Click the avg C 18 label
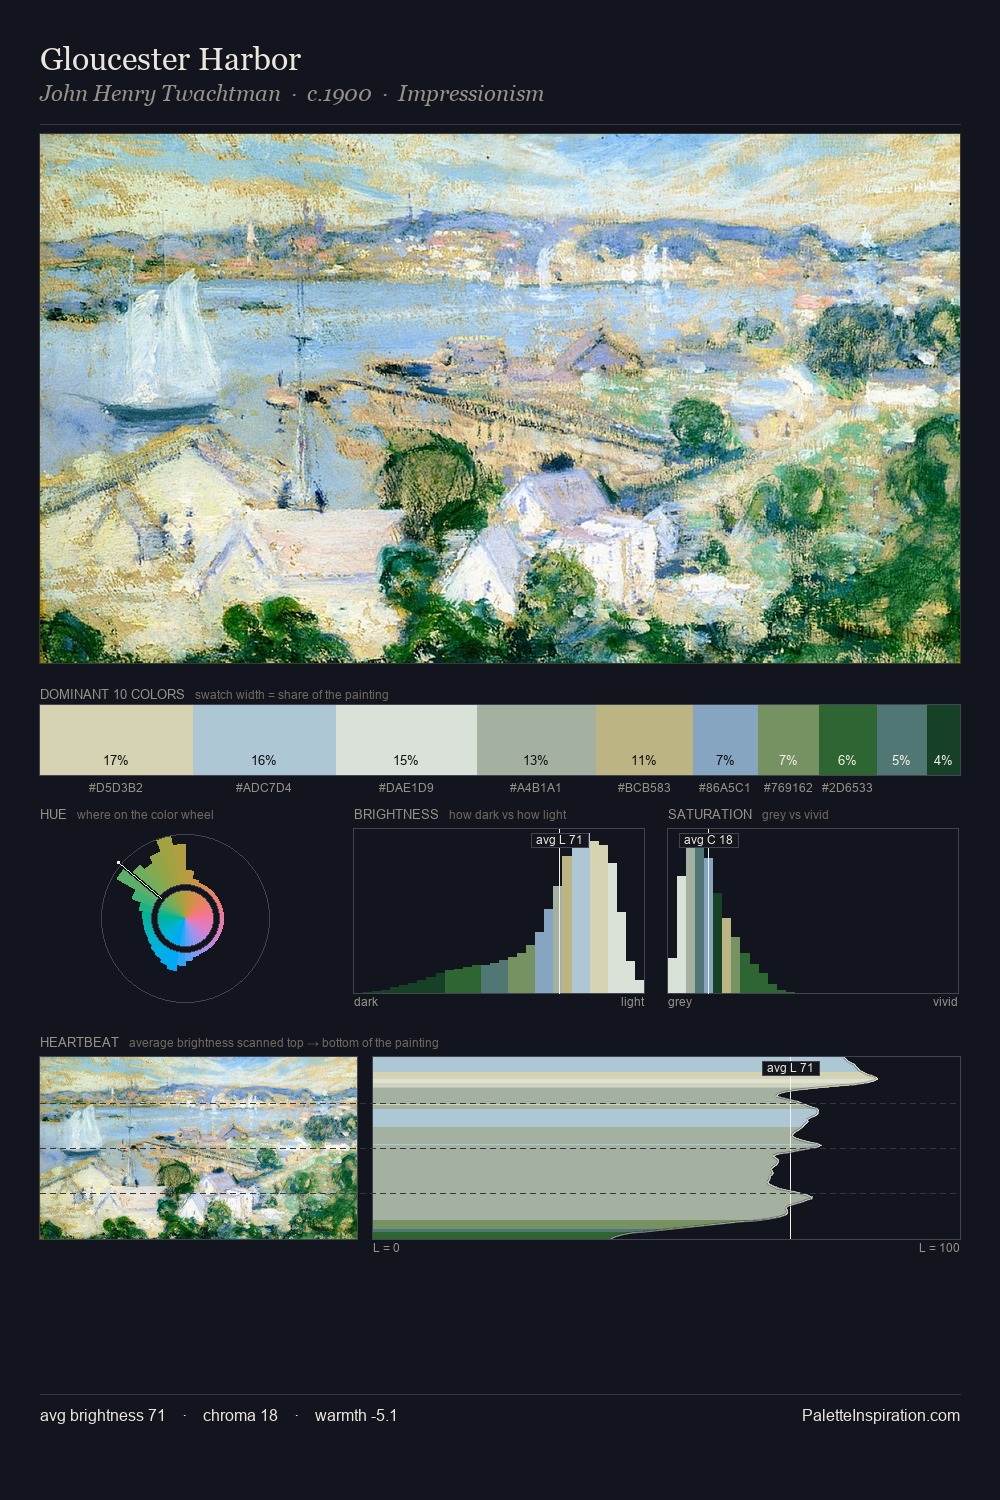1000x1500 pixels. coord(708,840)
